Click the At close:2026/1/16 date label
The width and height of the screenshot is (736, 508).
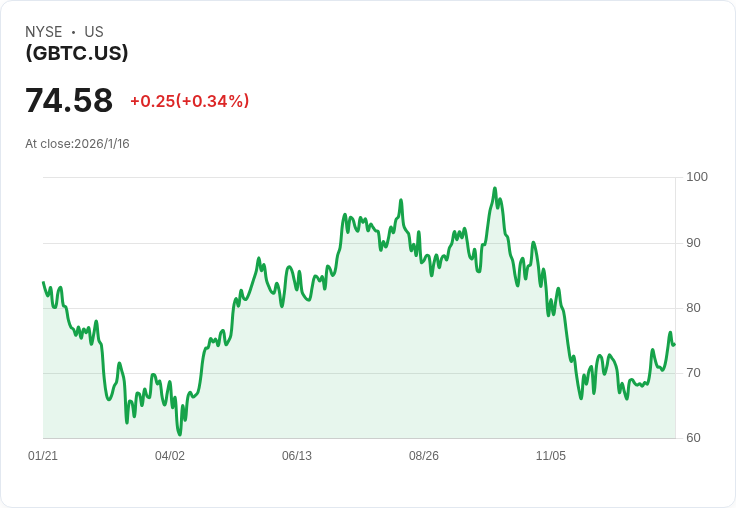click(x=77, y=144)
